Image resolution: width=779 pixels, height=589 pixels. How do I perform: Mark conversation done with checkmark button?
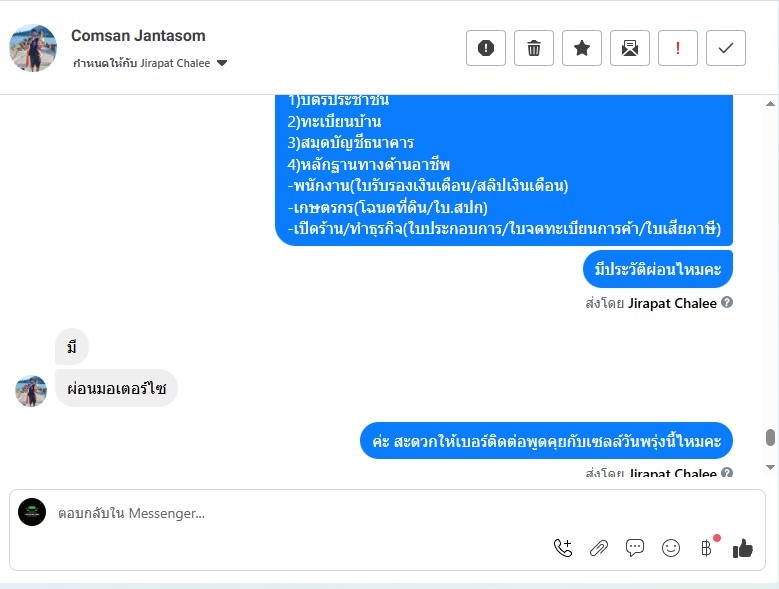pos(726,48)
